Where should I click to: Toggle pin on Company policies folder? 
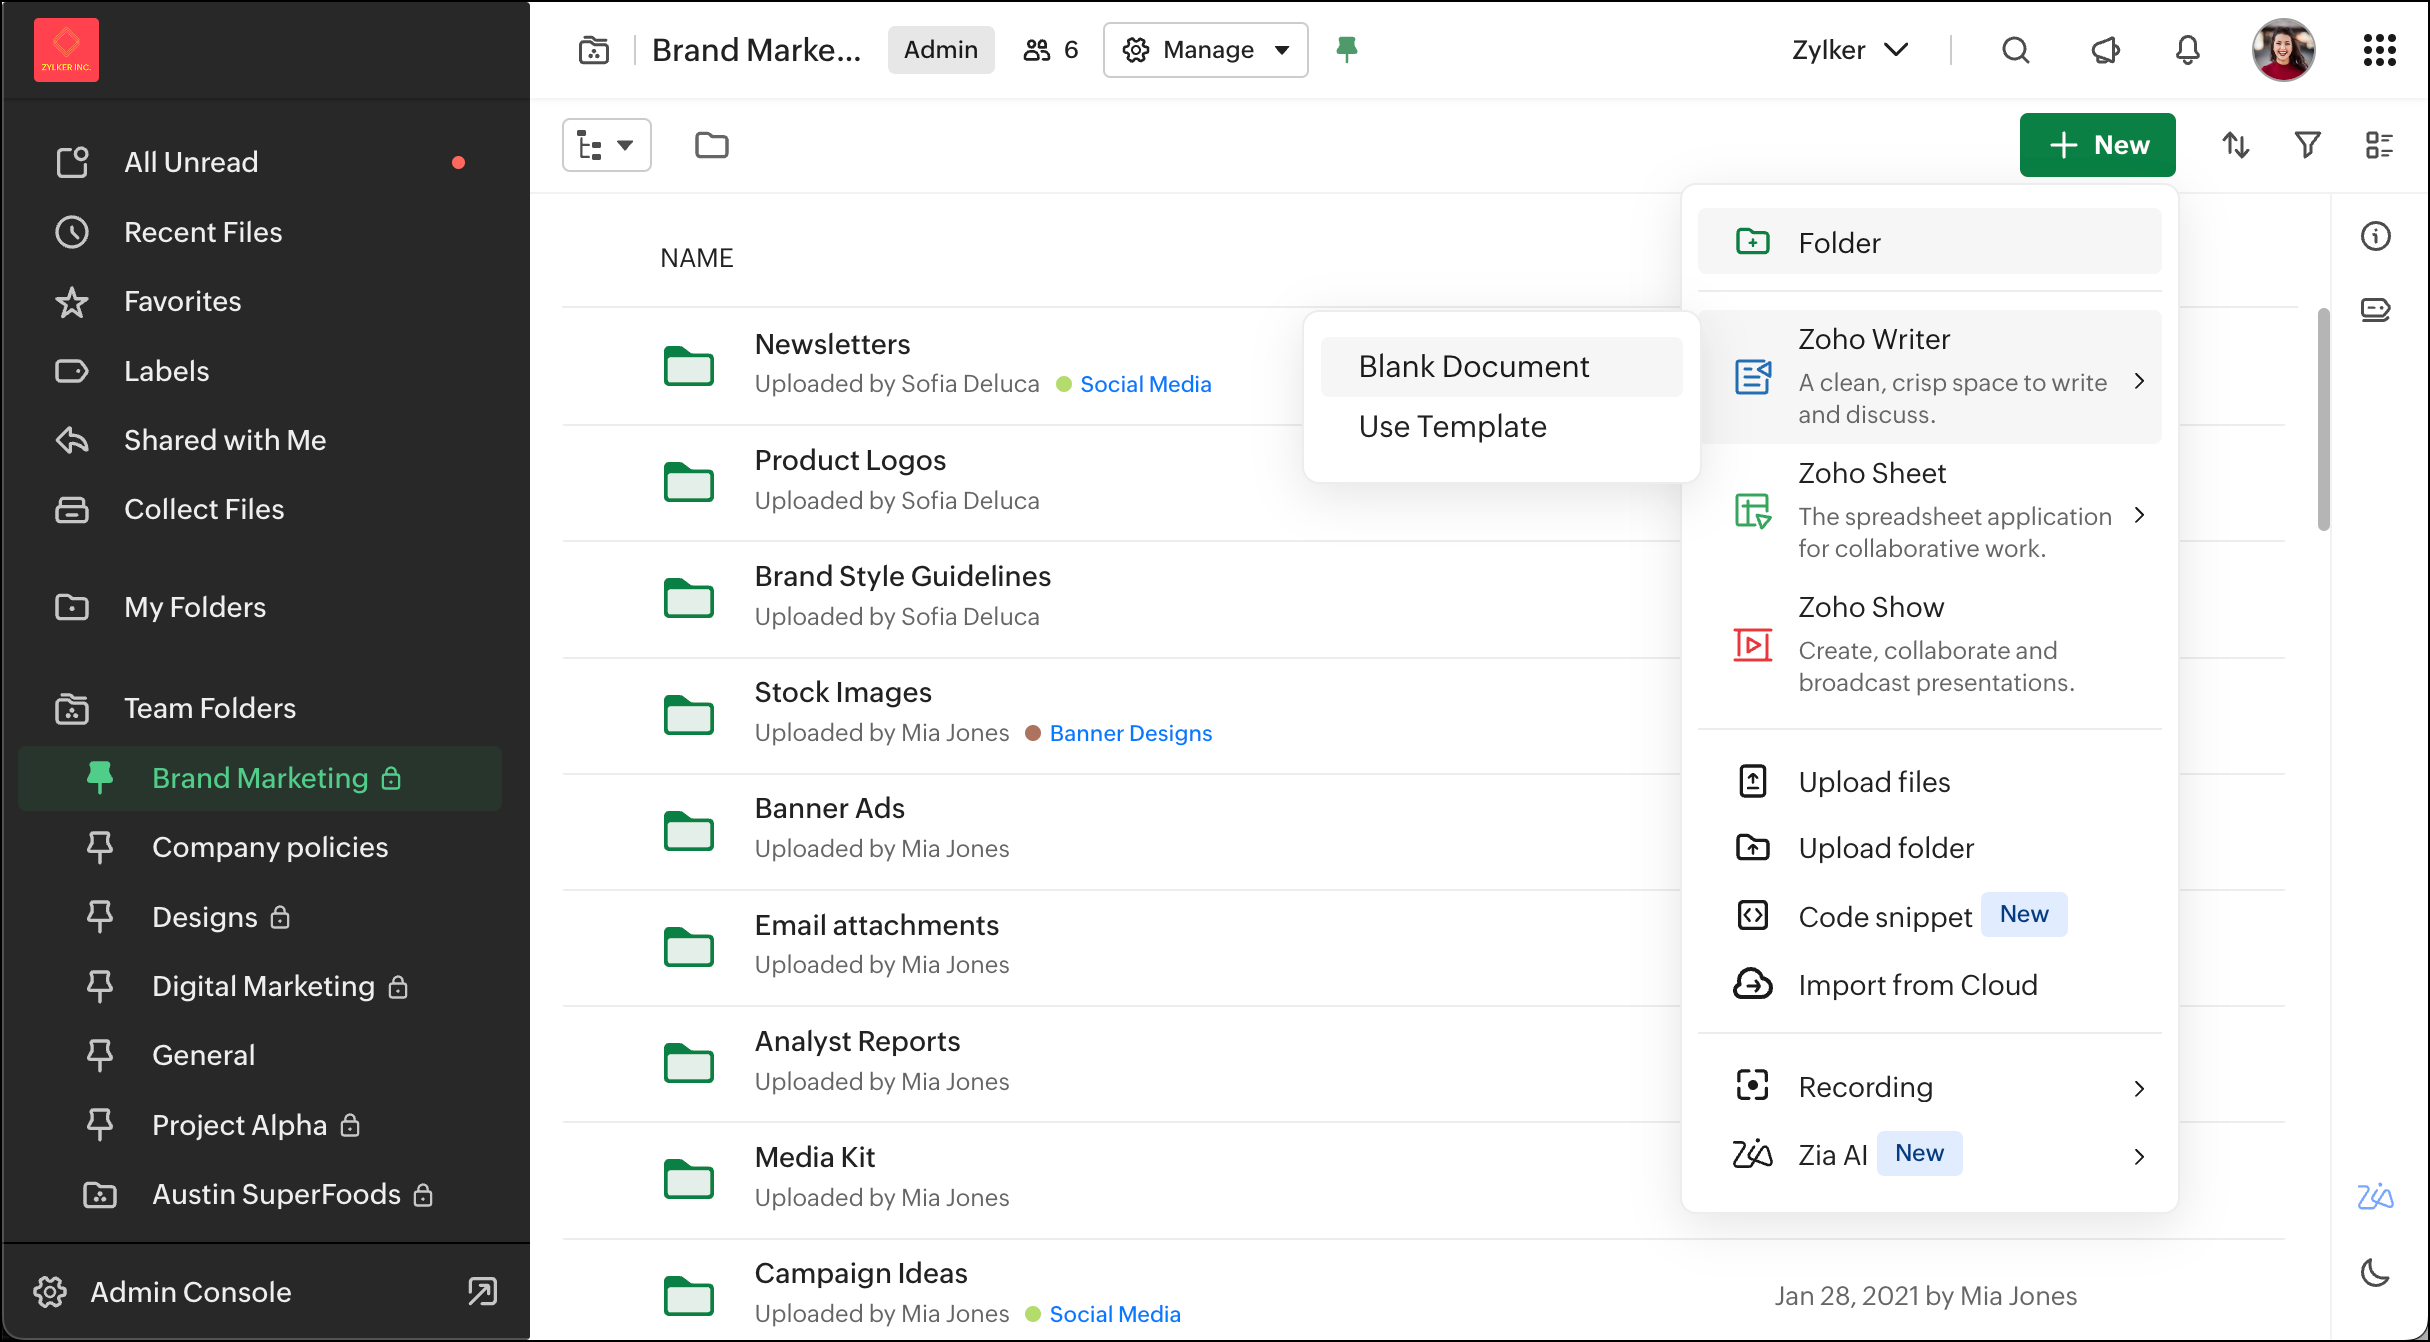pos(99,847)
